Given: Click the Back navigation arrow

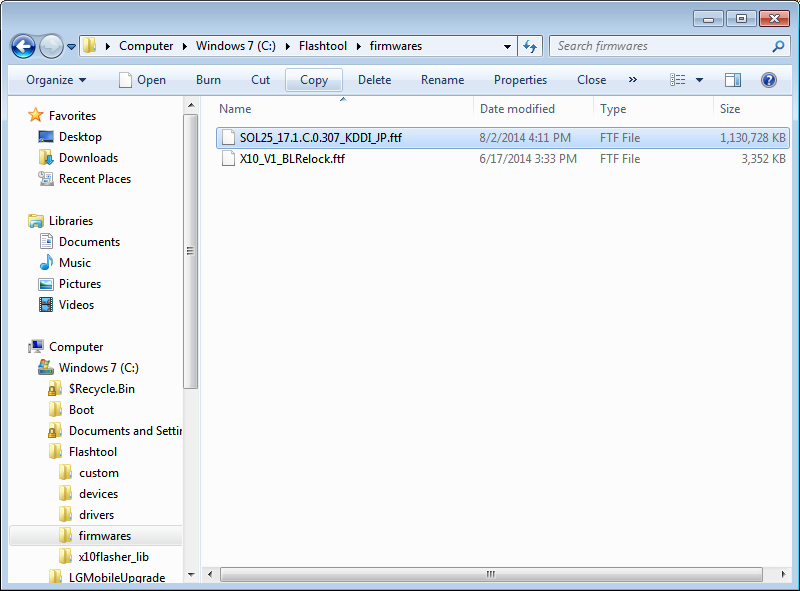Looking at the screenshot, I should (x=23, y=46).
